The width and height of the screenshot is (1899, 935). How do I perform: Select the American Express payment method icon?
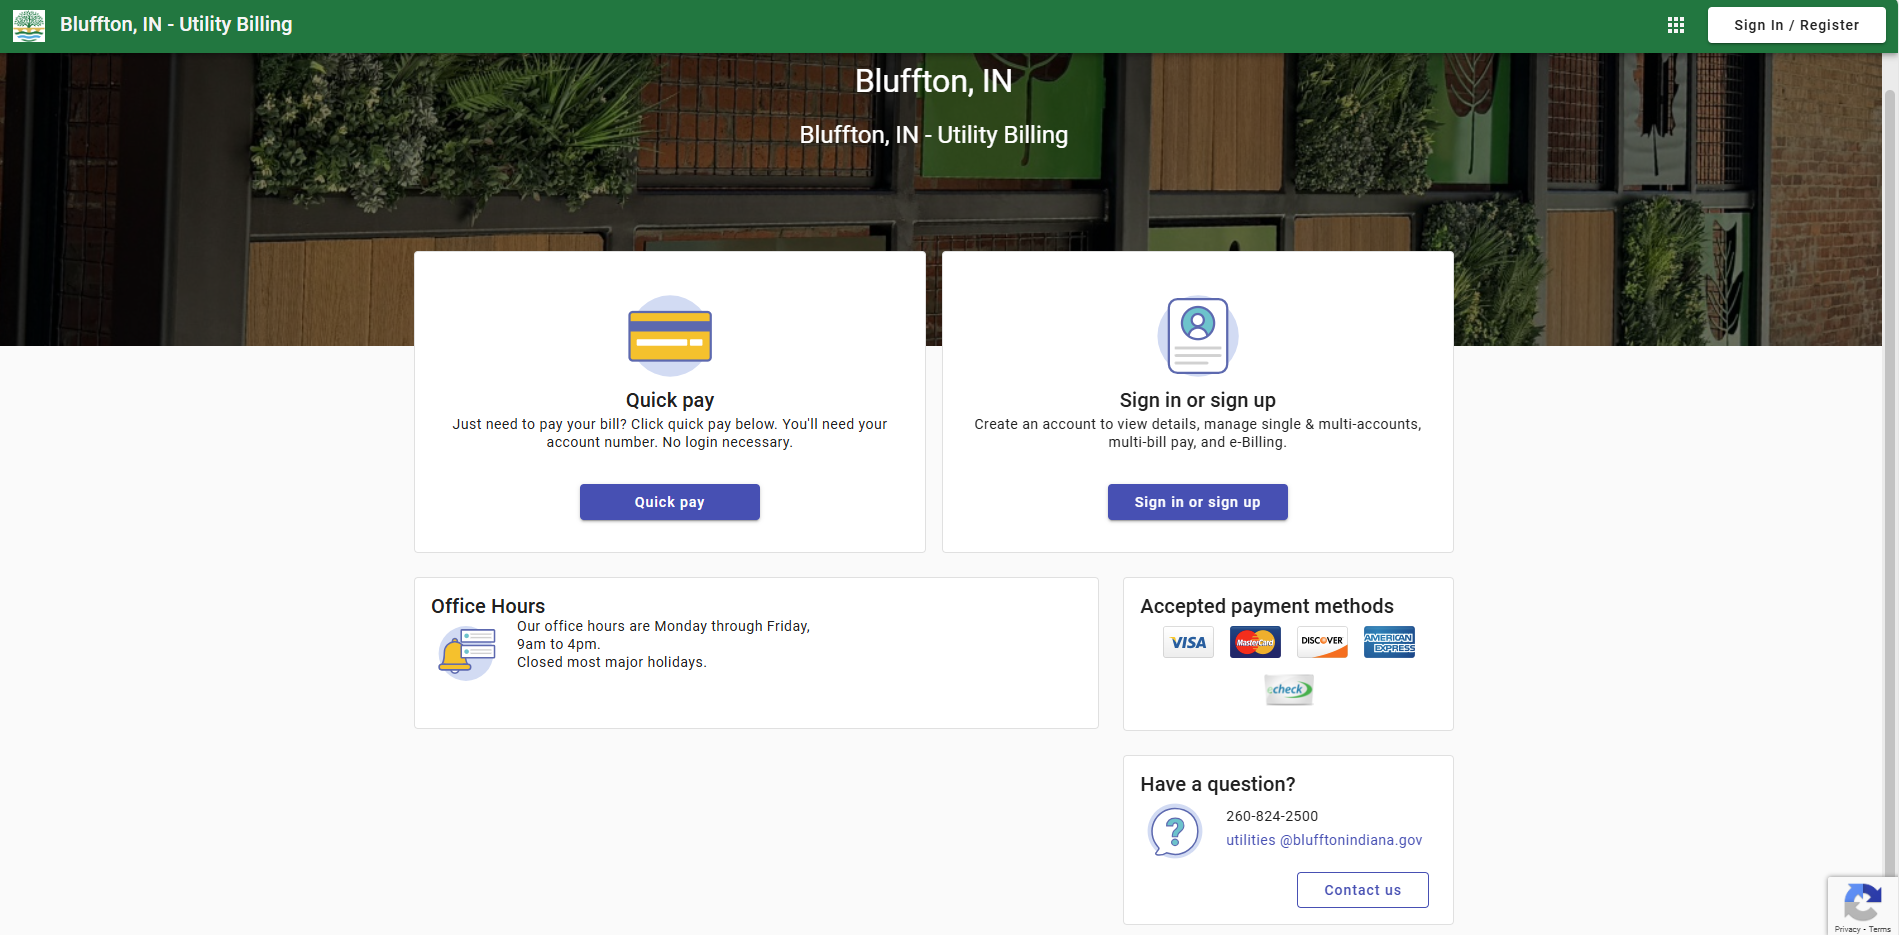(1389, 642)
